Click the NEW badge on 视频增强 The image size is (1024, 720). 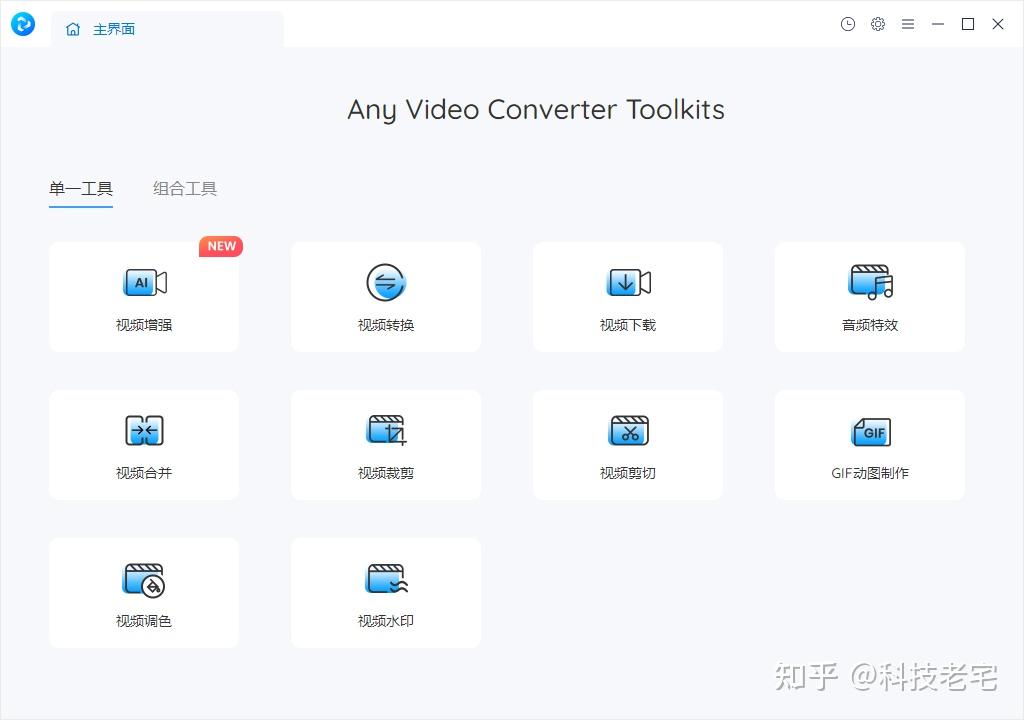(220, 246)
